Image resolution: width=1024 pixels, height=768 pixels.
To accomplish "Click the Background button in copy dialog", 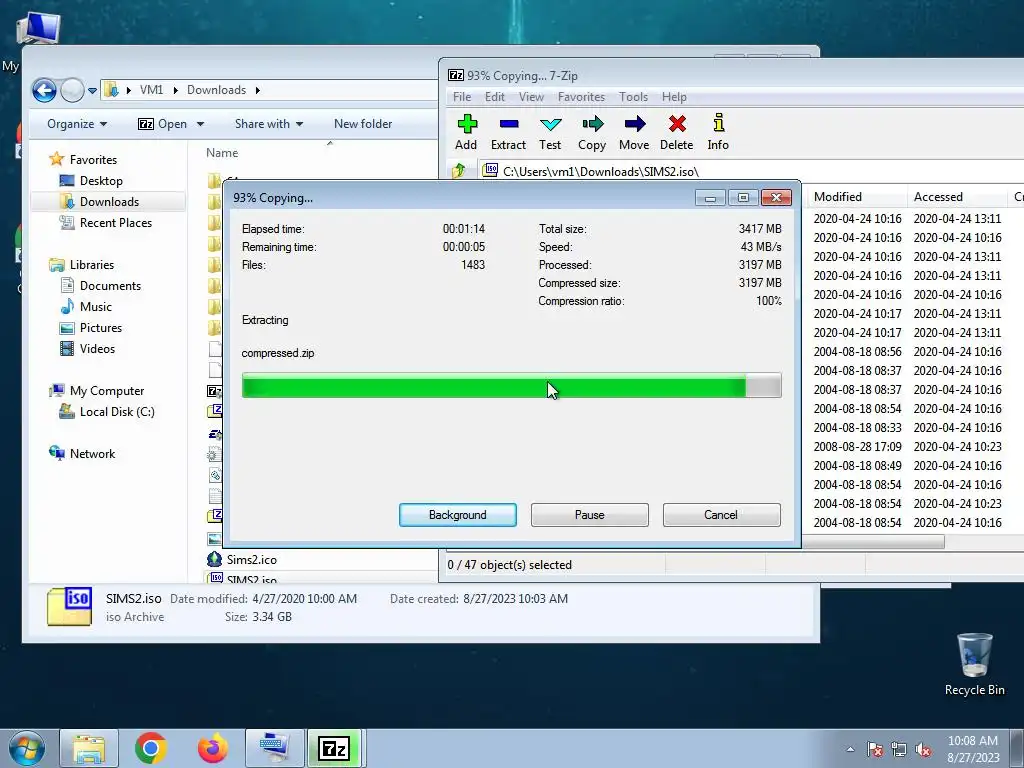I will click(458, 515).
